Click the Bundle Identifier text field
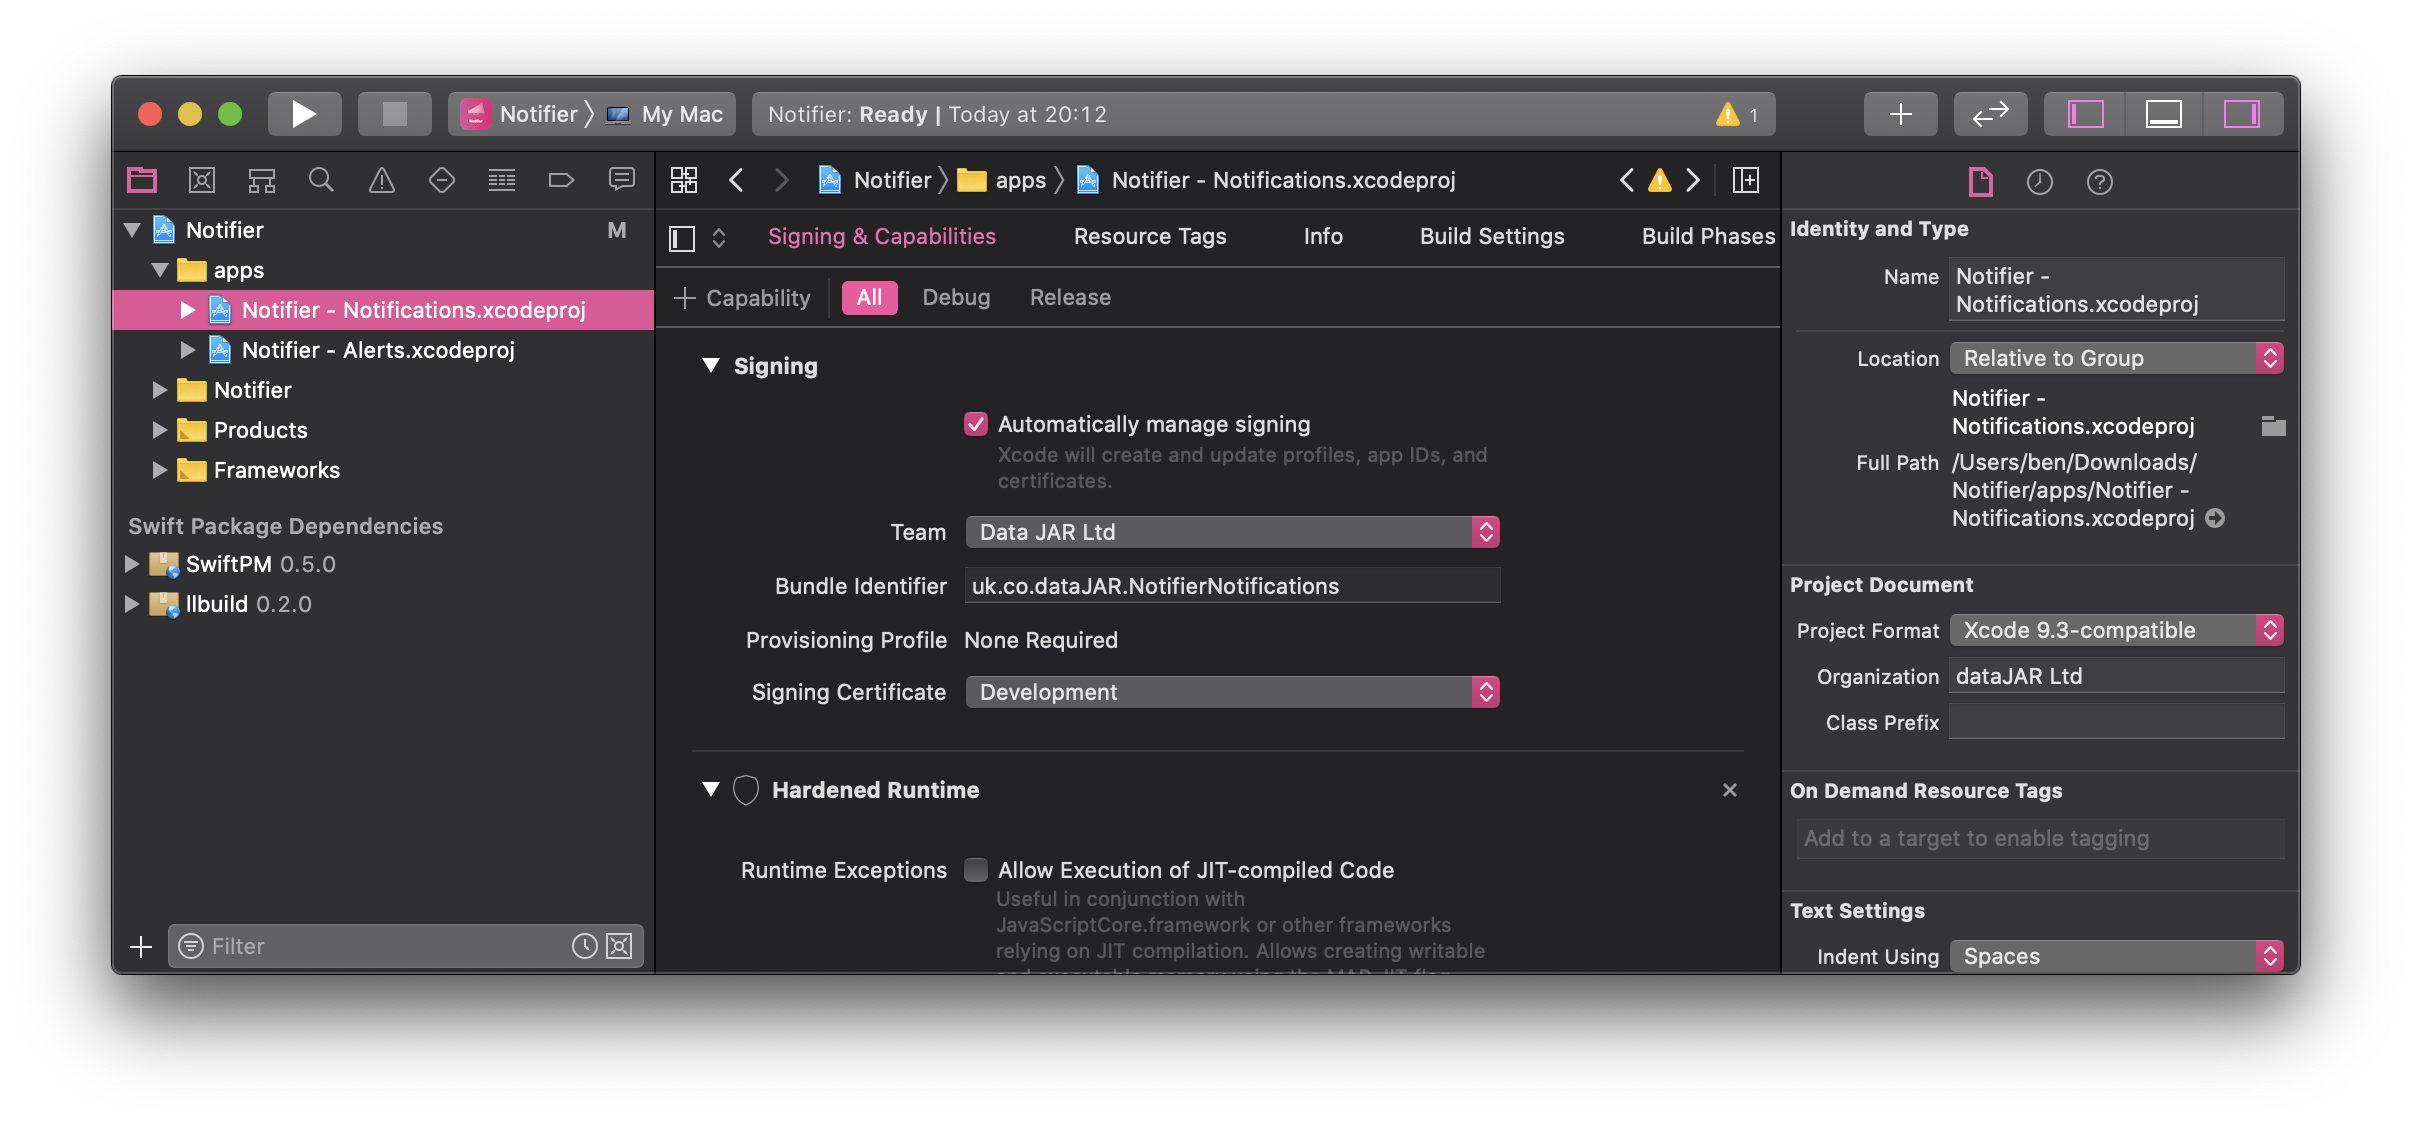The height and width of the screenshot is (1122, 2412). (1232, 586)
